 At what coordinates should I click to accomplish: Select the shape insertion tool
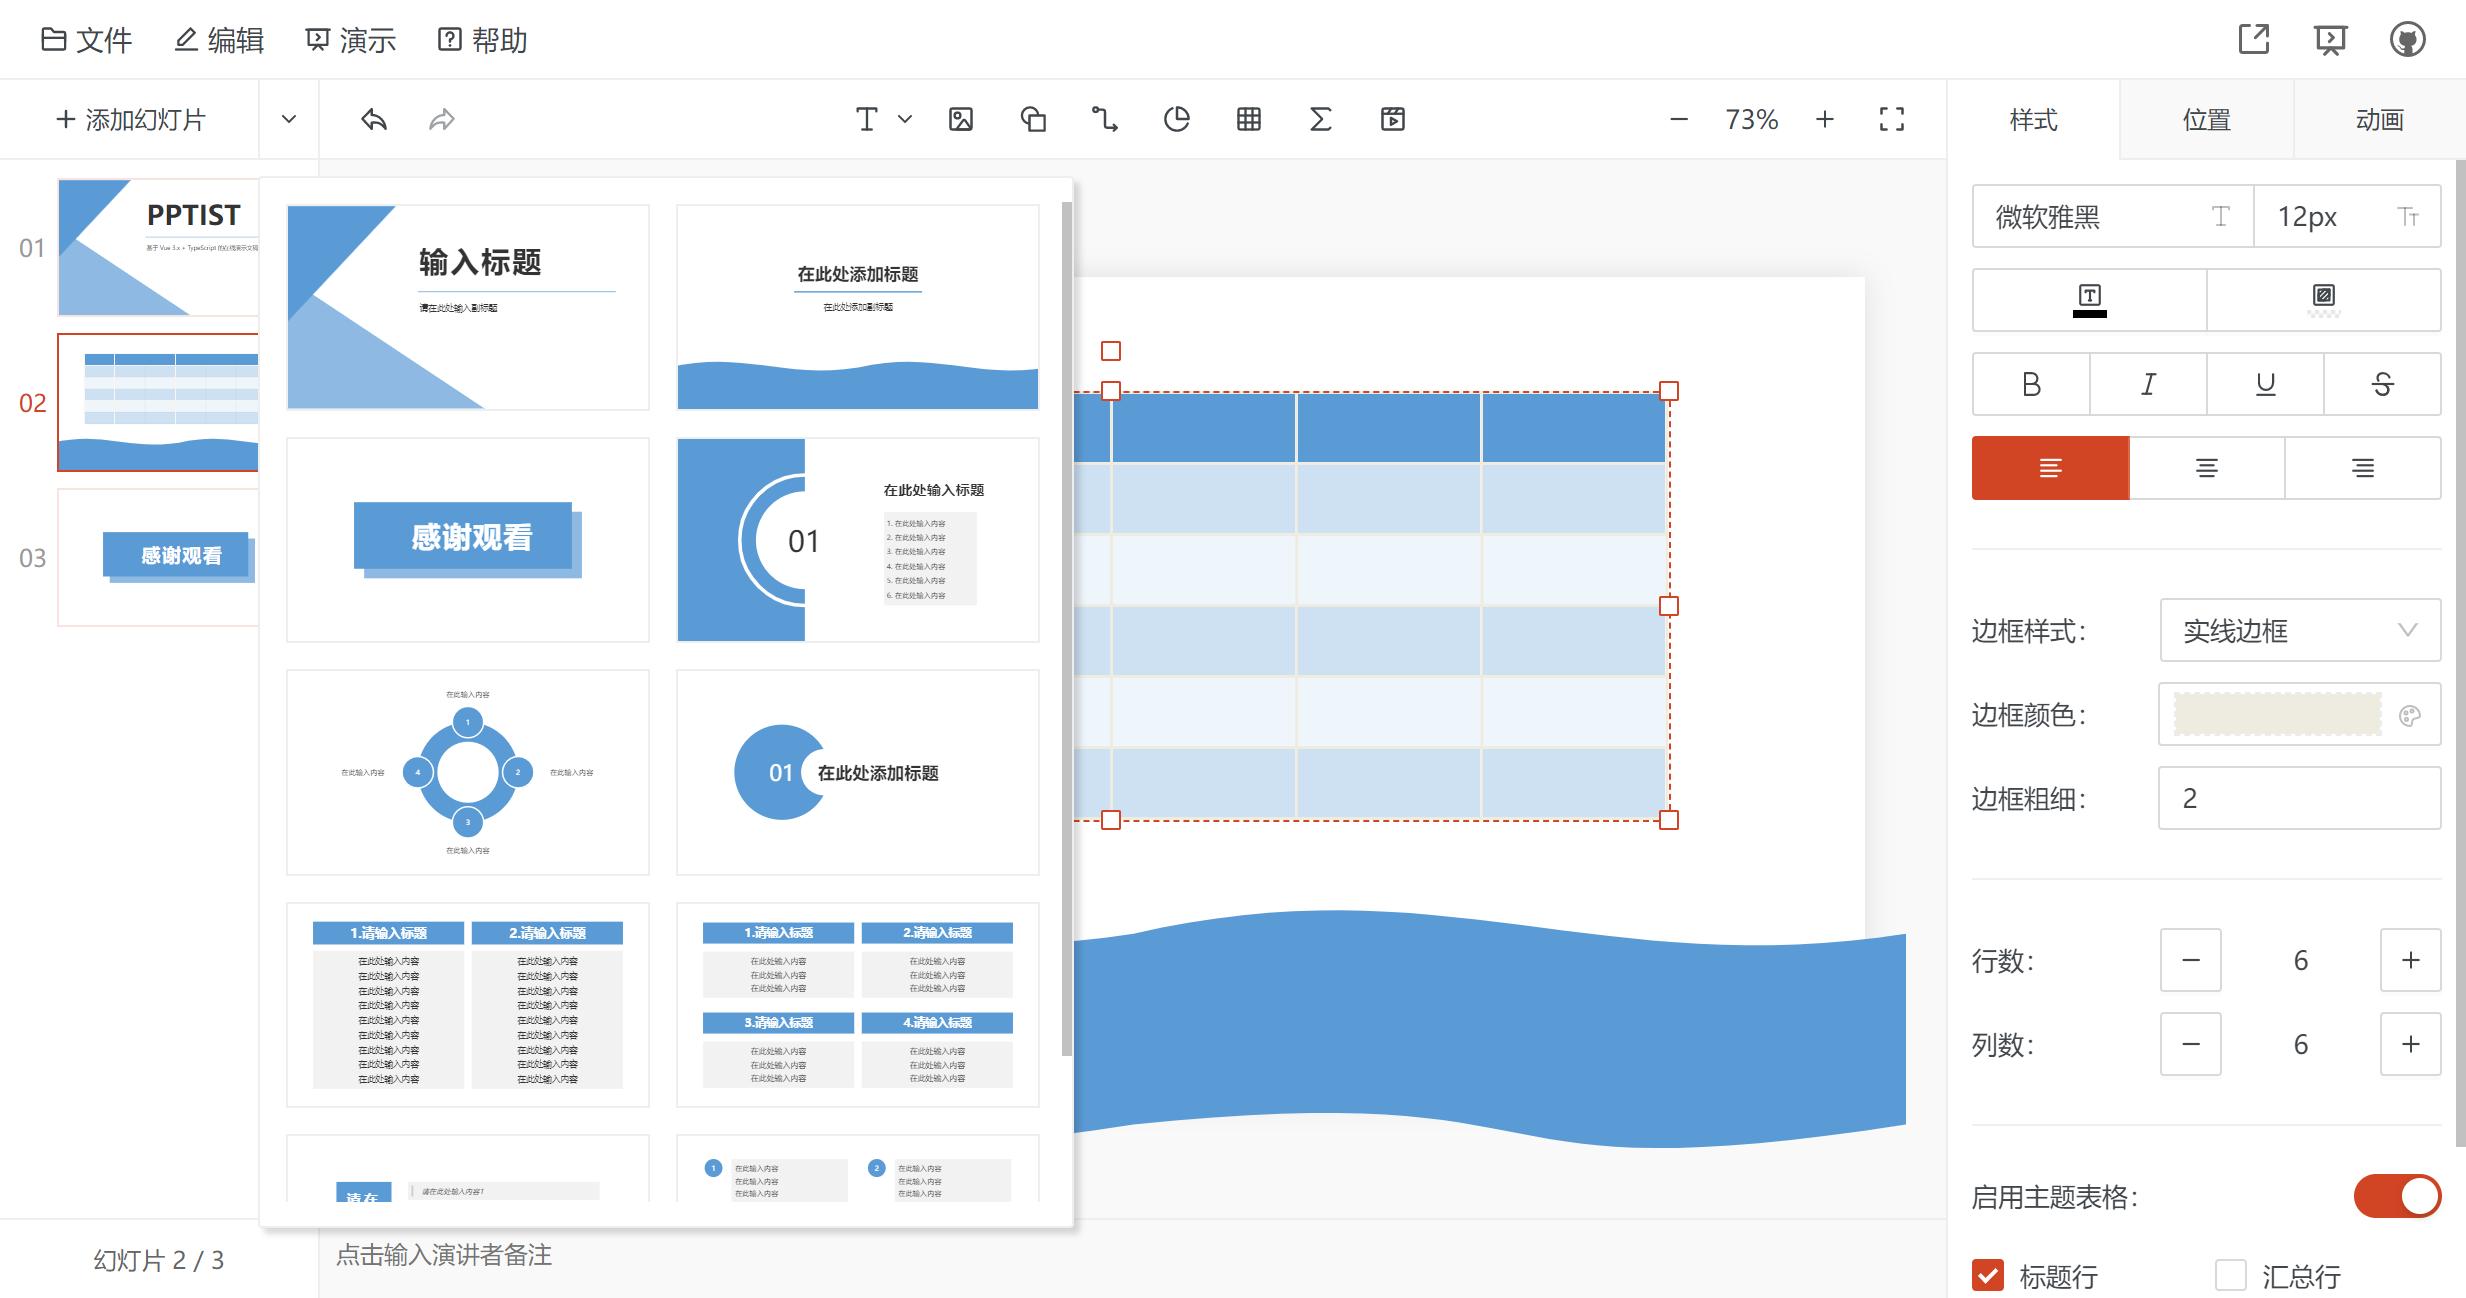pyautogui.click(x=1033, y=120)
